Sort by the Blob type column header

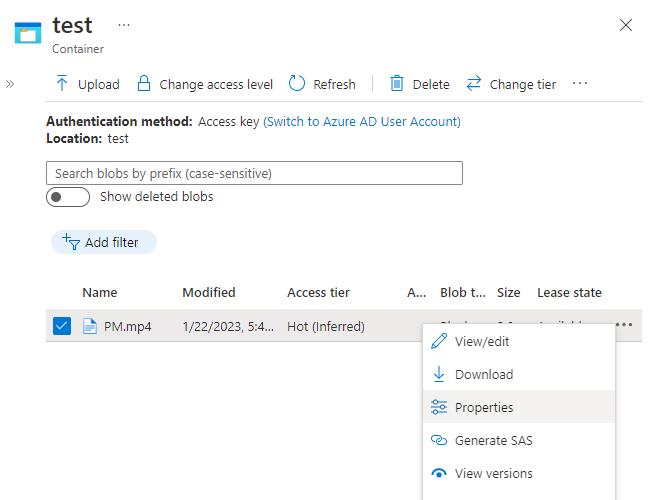(463, 292)
